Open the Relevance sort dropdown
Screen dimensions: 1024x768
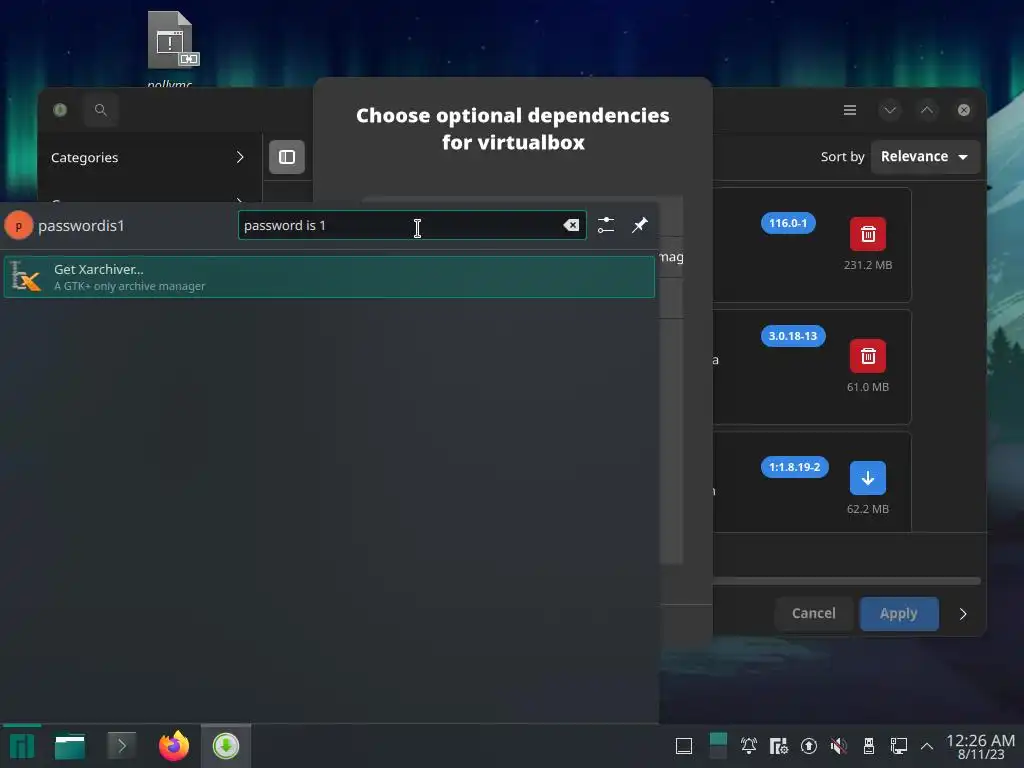point(925,157)
